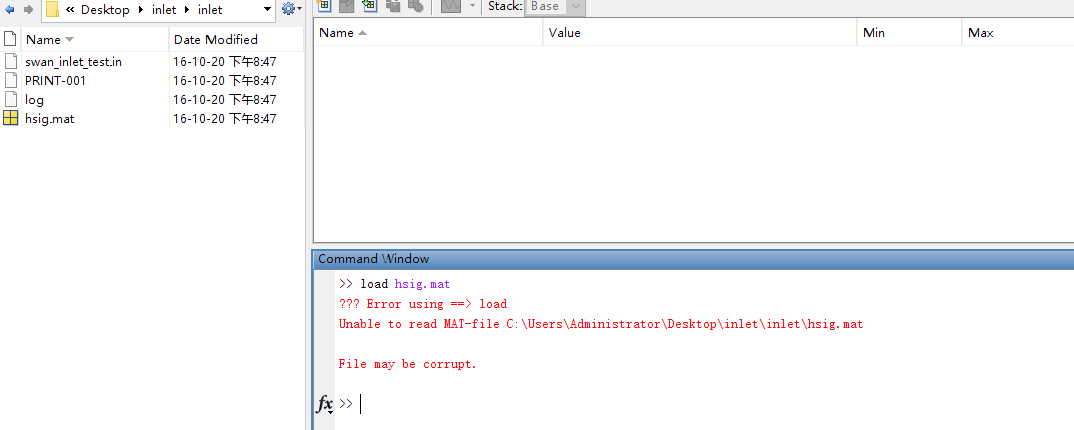Click the forward navigation arrow
This screenshot has width=1074, height=430.
point(27,10)
